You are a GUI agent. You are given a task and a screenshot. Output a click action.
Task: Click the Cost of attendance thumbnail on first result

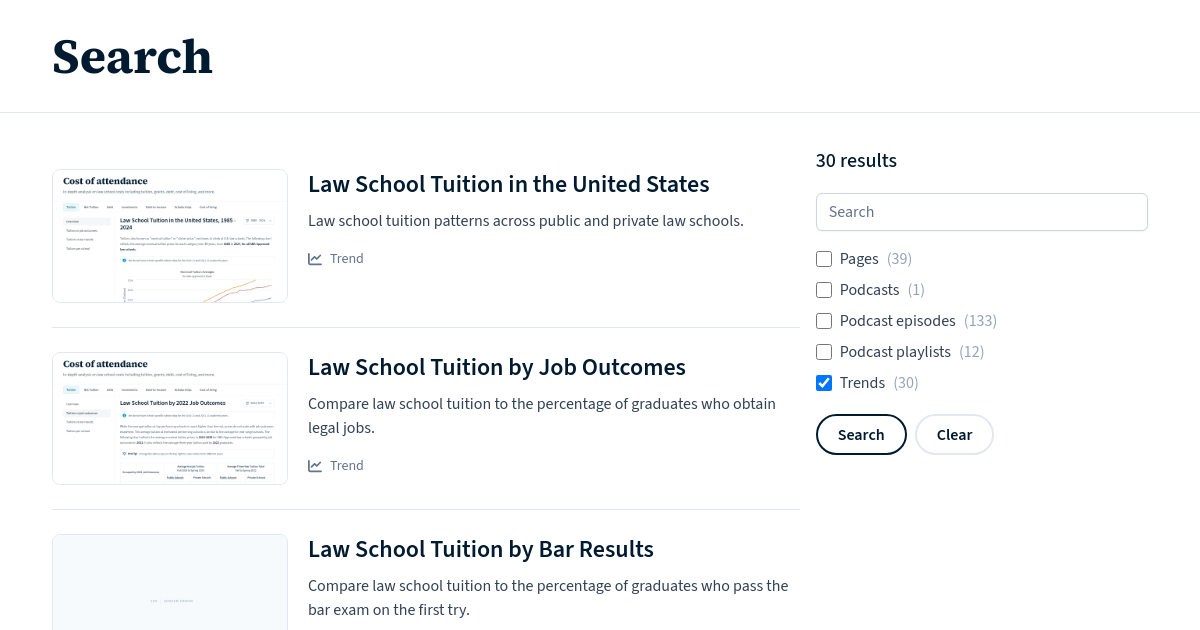[x=170, y=235]
